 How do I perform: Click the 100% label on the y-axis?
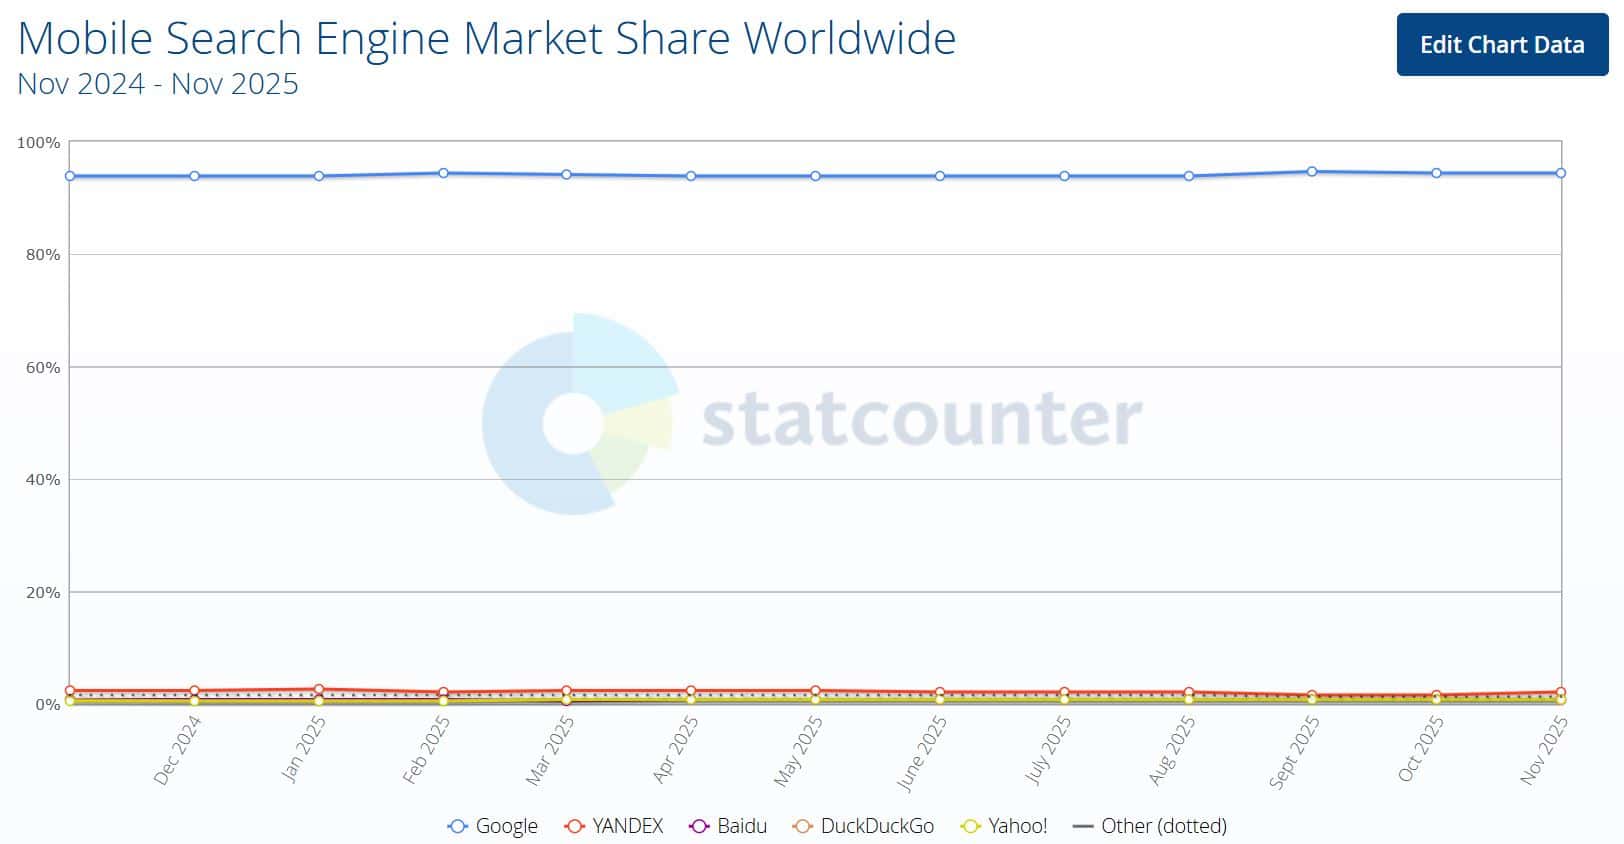click(39, 143)
